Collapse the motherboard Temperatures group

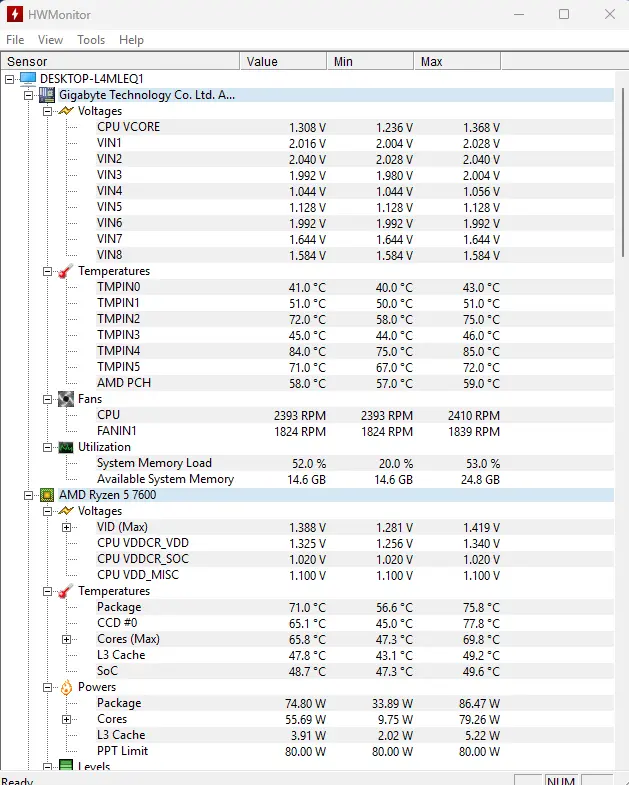tap(48, 271)
